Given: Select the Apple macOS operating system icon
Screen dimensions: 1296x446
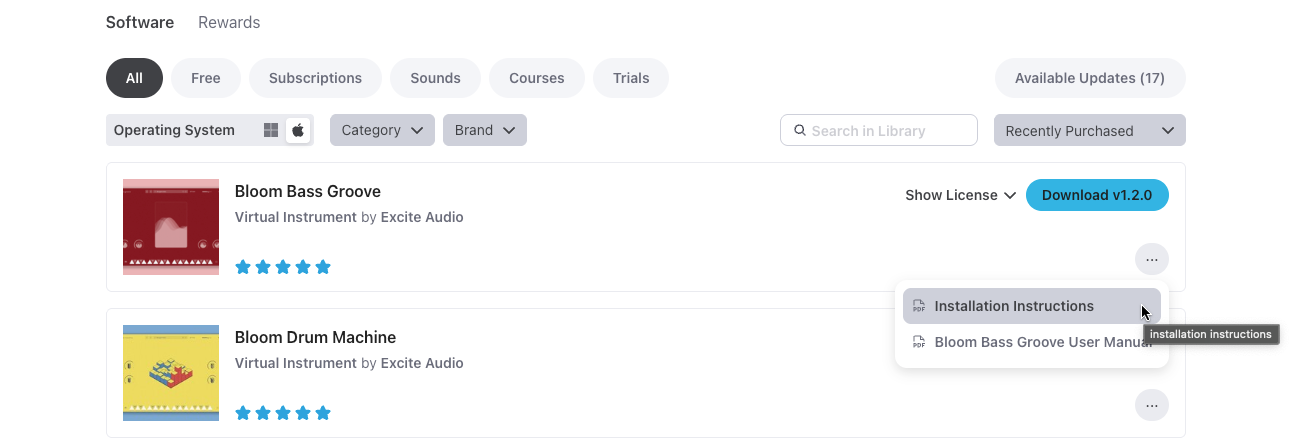Looking at the screenshot, I should [x=298, y=130].
